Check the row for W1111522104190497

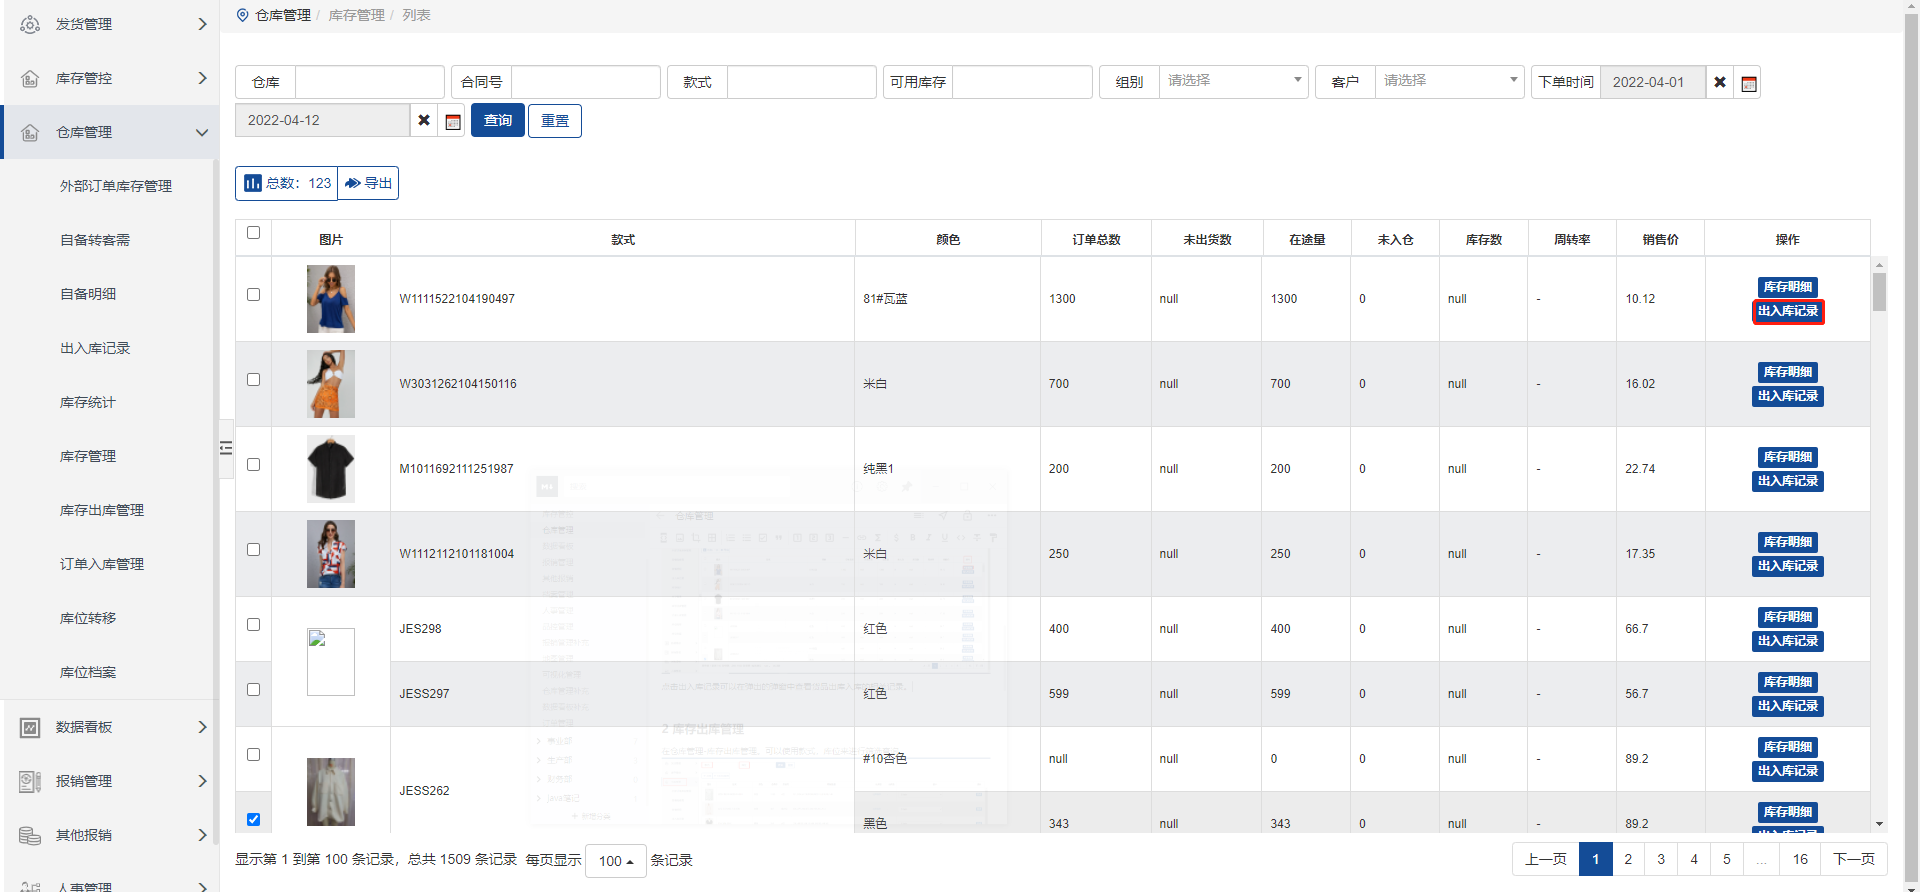(x=253, y=295)
